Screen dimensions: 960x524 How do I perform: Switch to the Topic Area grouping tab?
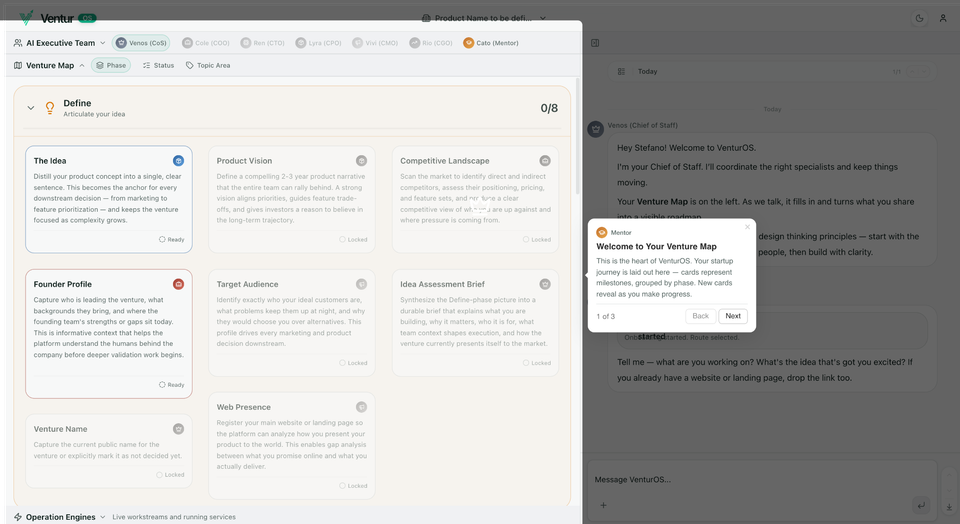(x=208, y=66)
